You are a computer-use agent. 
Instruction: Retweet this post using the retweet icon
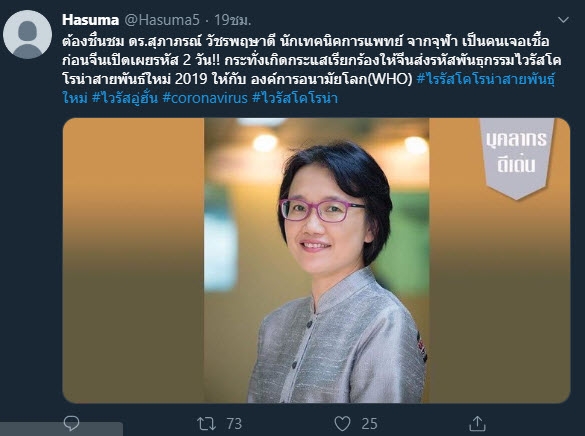coord(206,424)
